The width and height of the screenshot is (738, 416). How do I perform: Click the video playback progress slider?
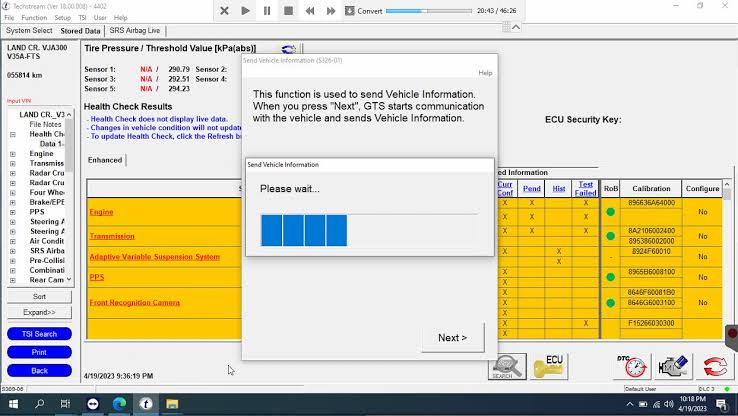pos(430,11)
